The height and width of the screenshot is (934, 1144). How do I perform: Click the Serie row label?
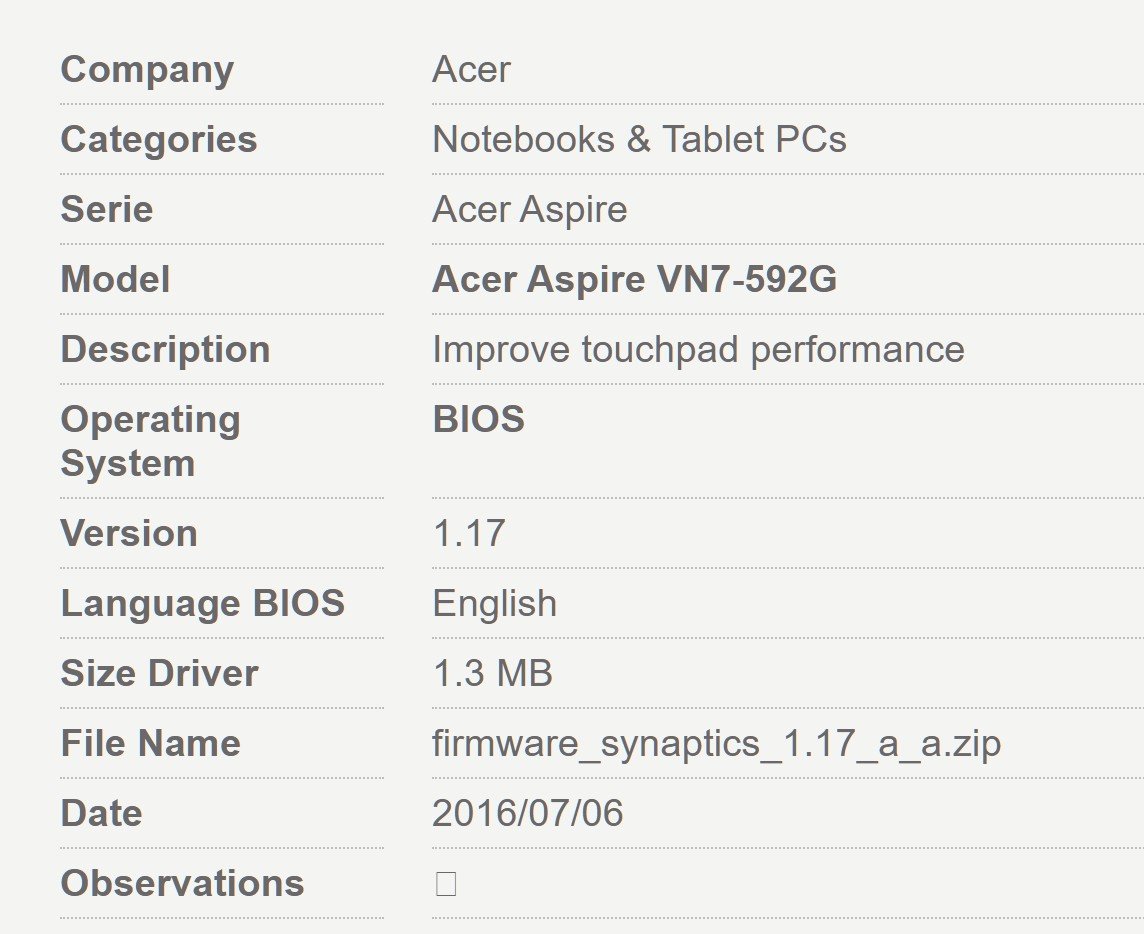(x=106, y=210)
